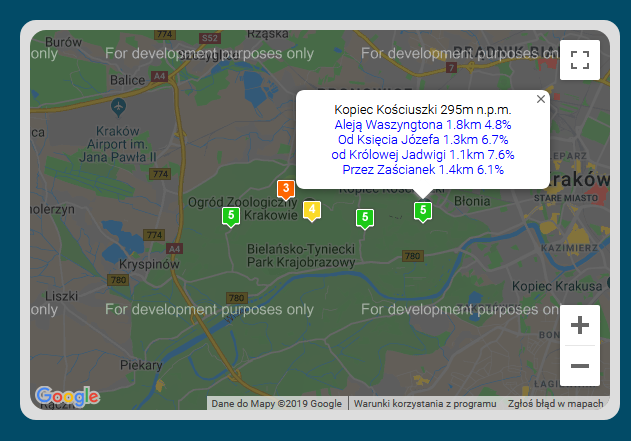The image size is (631, 441).
Task: Open Warunki korzystania z programu link
Action: pos(425,404)
